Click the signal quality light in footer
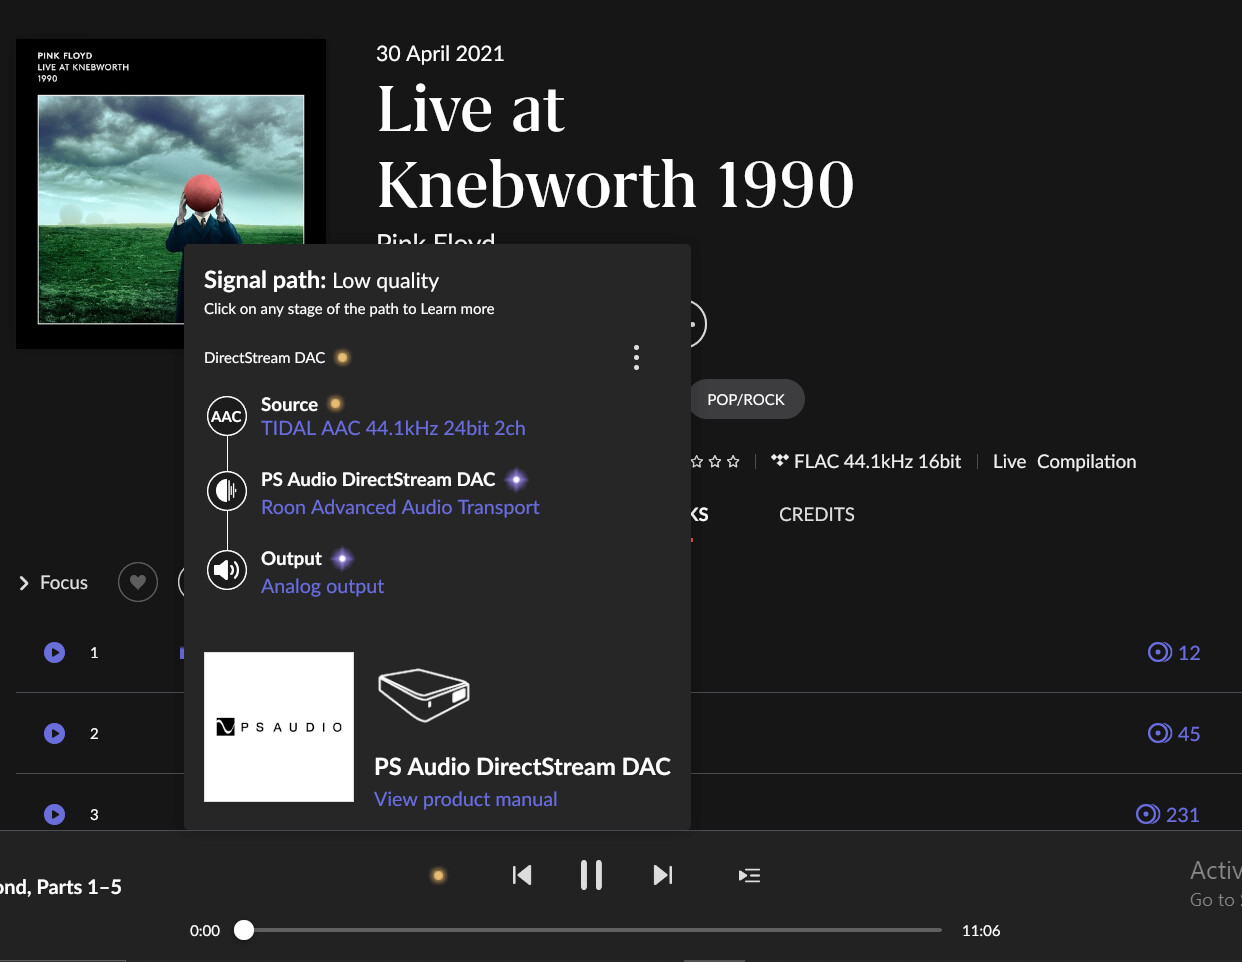1242x962 pixels. coord(438,875)
